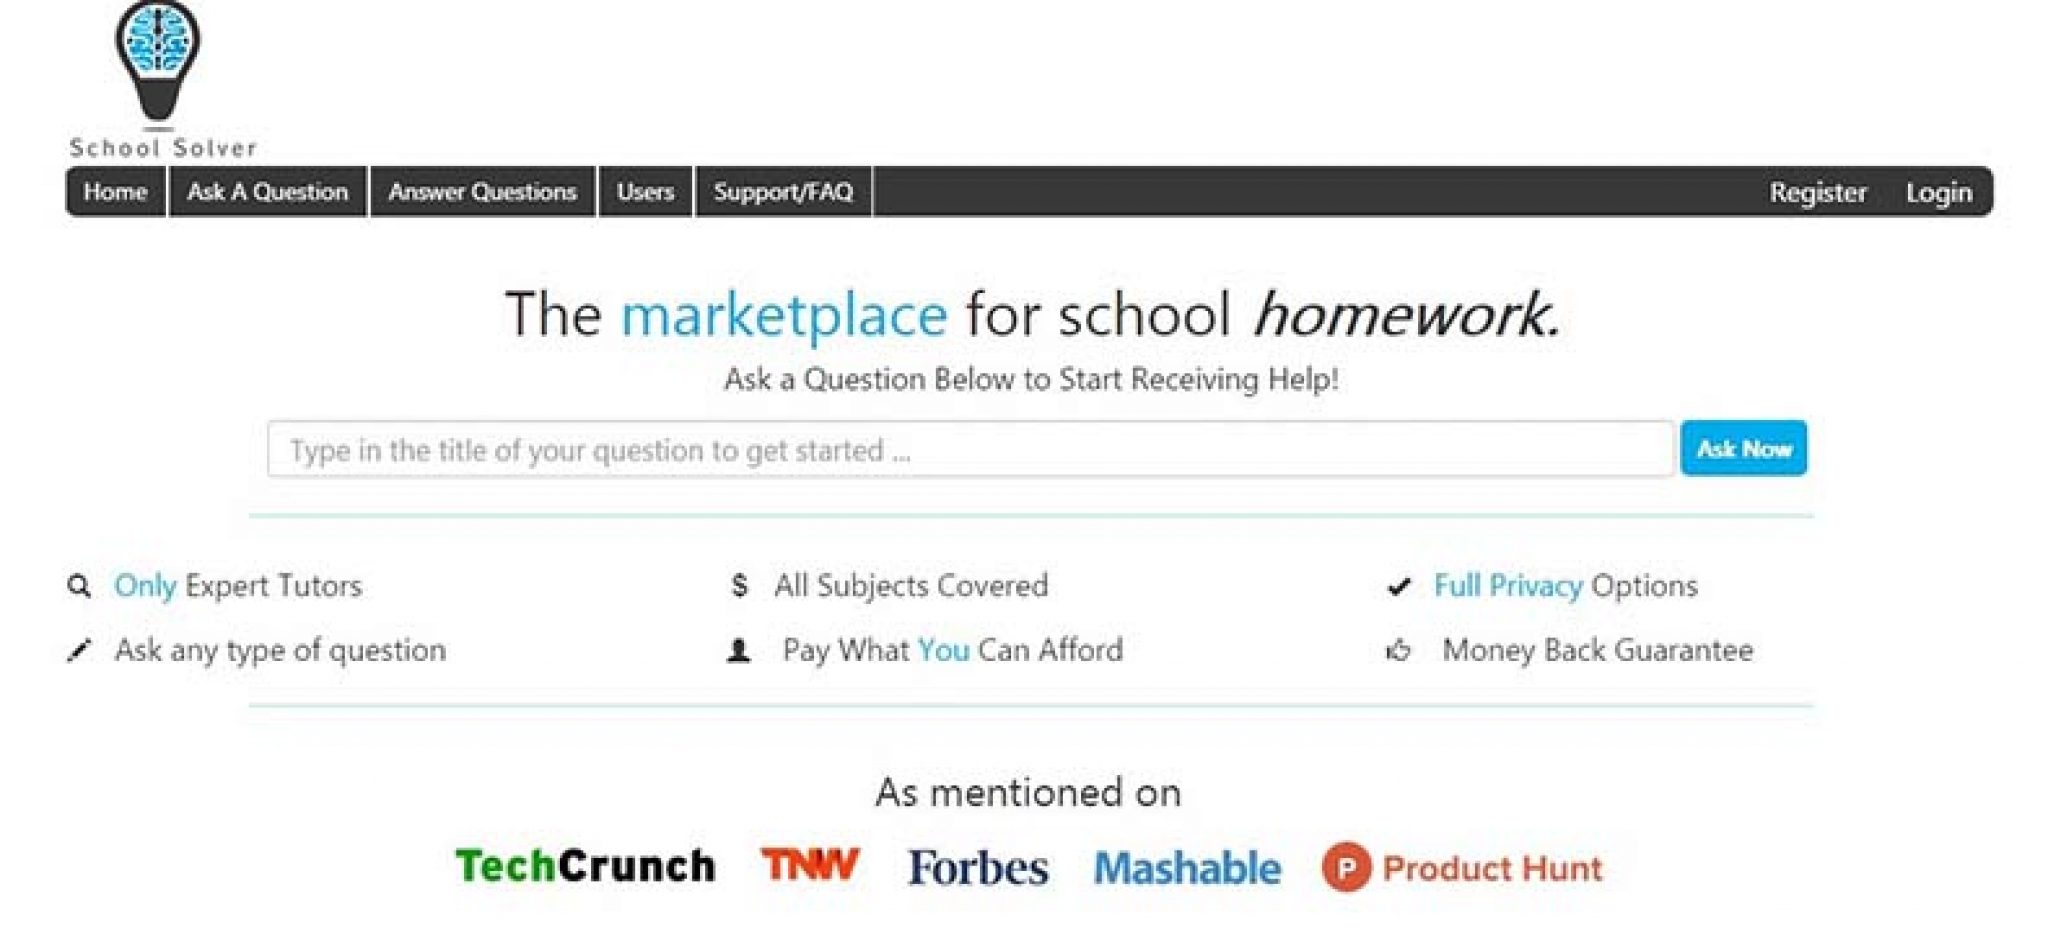The height and width of the screenshot is (928, 2048).
Task: Click the Login link
Action: click(x=1939, y=192)
